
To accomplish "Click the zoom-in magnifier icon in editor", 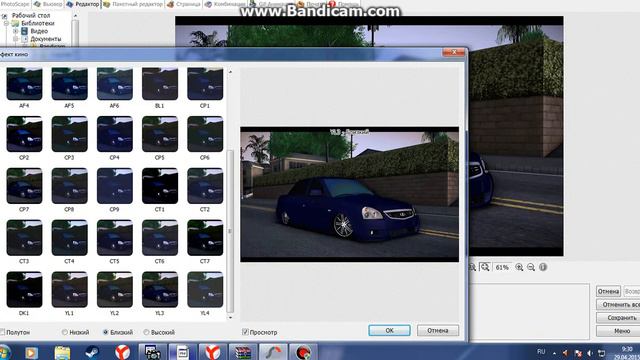I will pyautogui.click(x=519, y=267).
